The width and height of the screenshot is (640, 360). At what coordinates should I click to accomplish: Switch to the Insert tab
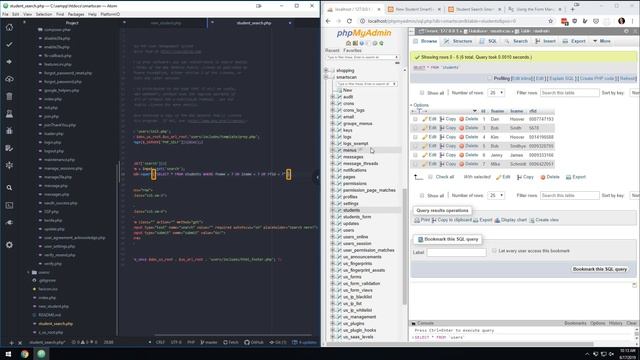click(545, 41)
